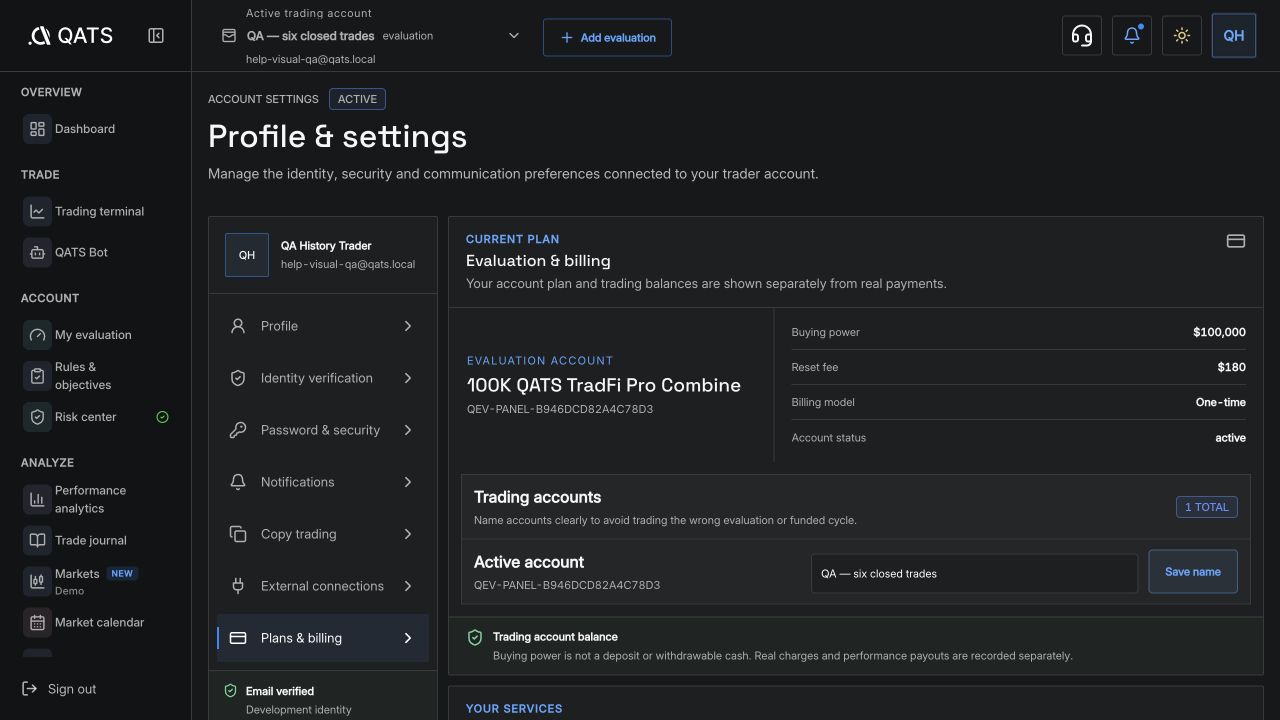Click the QATS Bot robot icon
Viewport: 1280px width, 720px height.
37,252
